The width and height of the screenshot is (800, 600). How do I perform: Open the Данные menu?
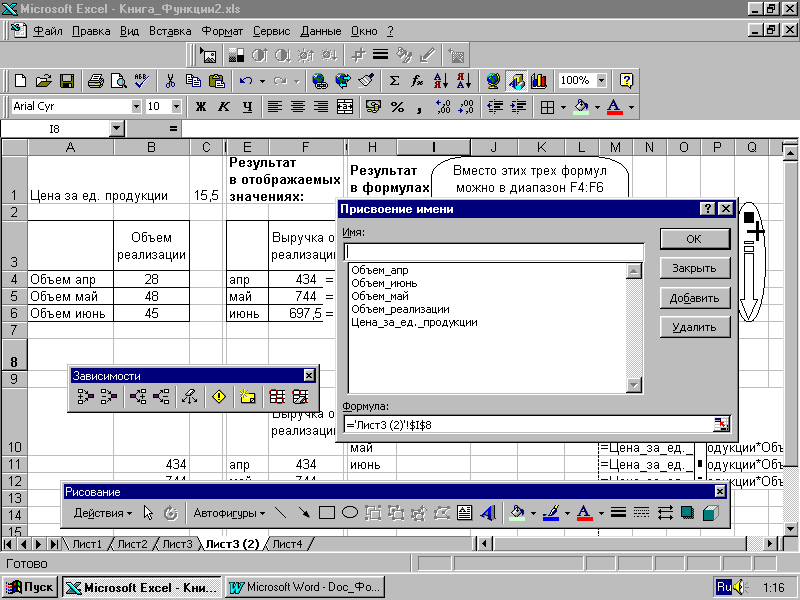pos(320,31)
